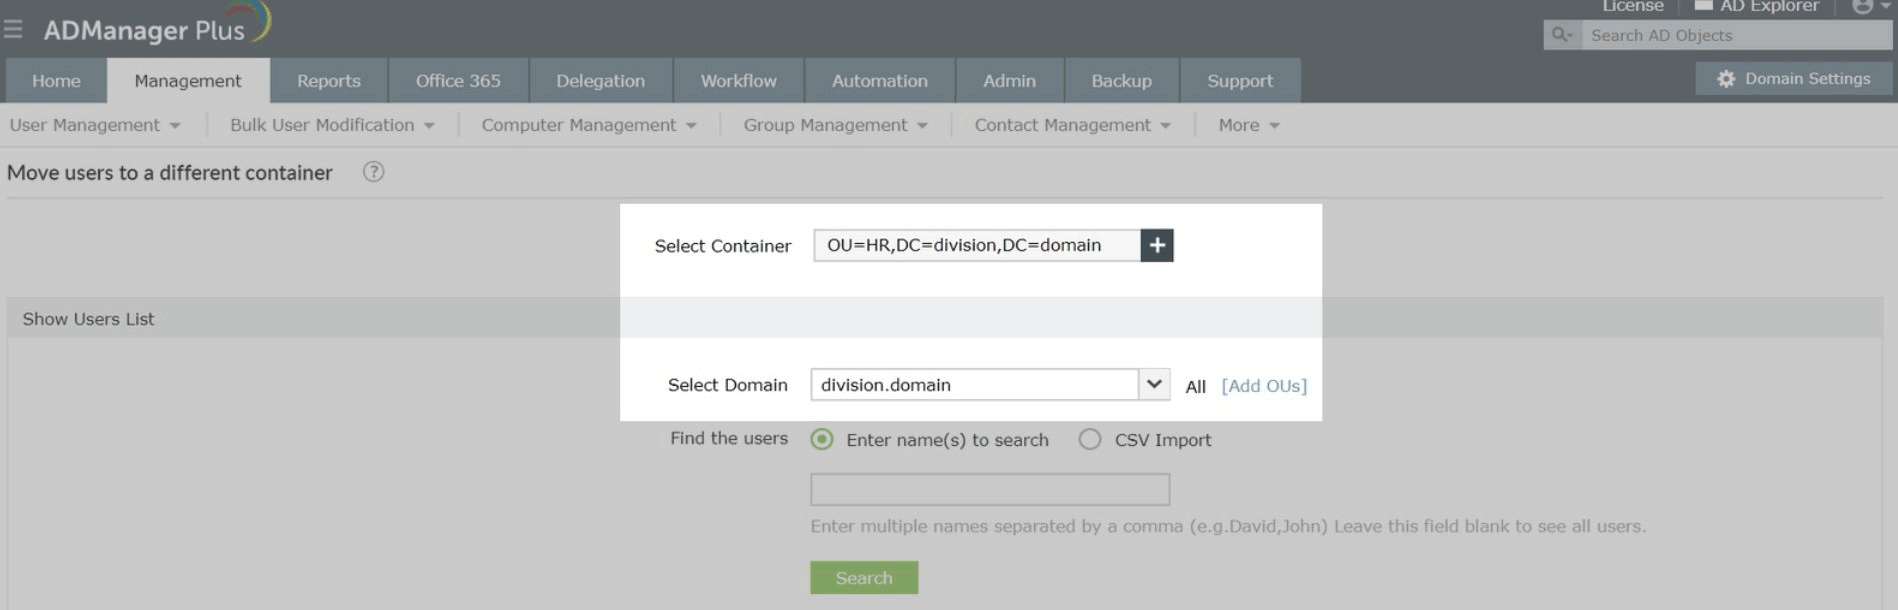Expand the User Management menu
Screen dimensions: 1898x610
(x=95, y=125)
